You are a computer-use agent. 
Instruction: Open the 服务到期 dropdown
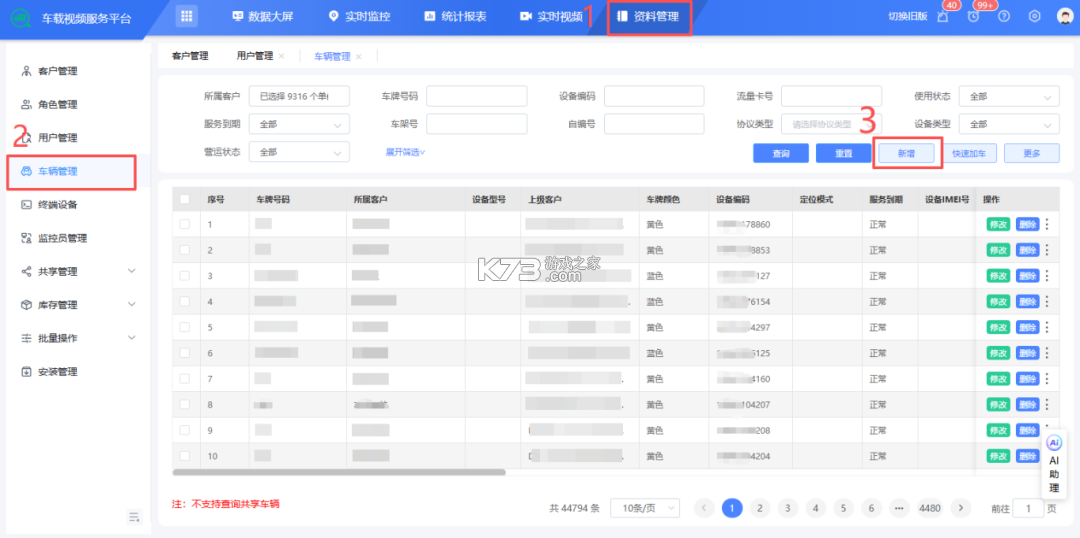pos(299,125)
